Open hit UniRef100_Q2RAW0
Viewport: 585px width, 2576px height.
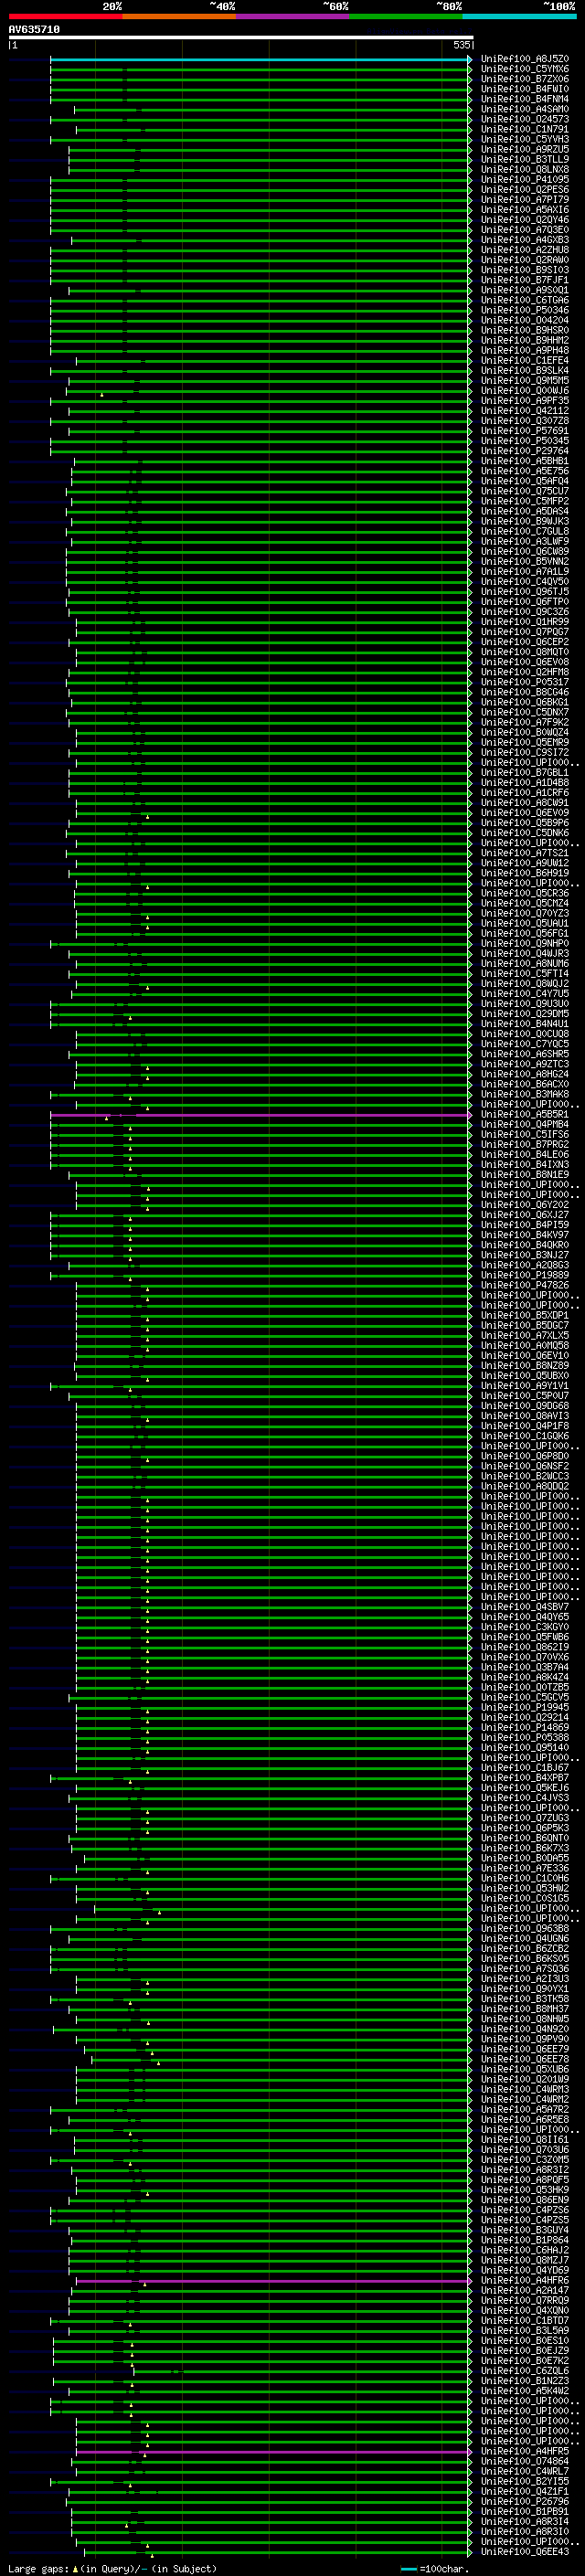tap(525, 260)
